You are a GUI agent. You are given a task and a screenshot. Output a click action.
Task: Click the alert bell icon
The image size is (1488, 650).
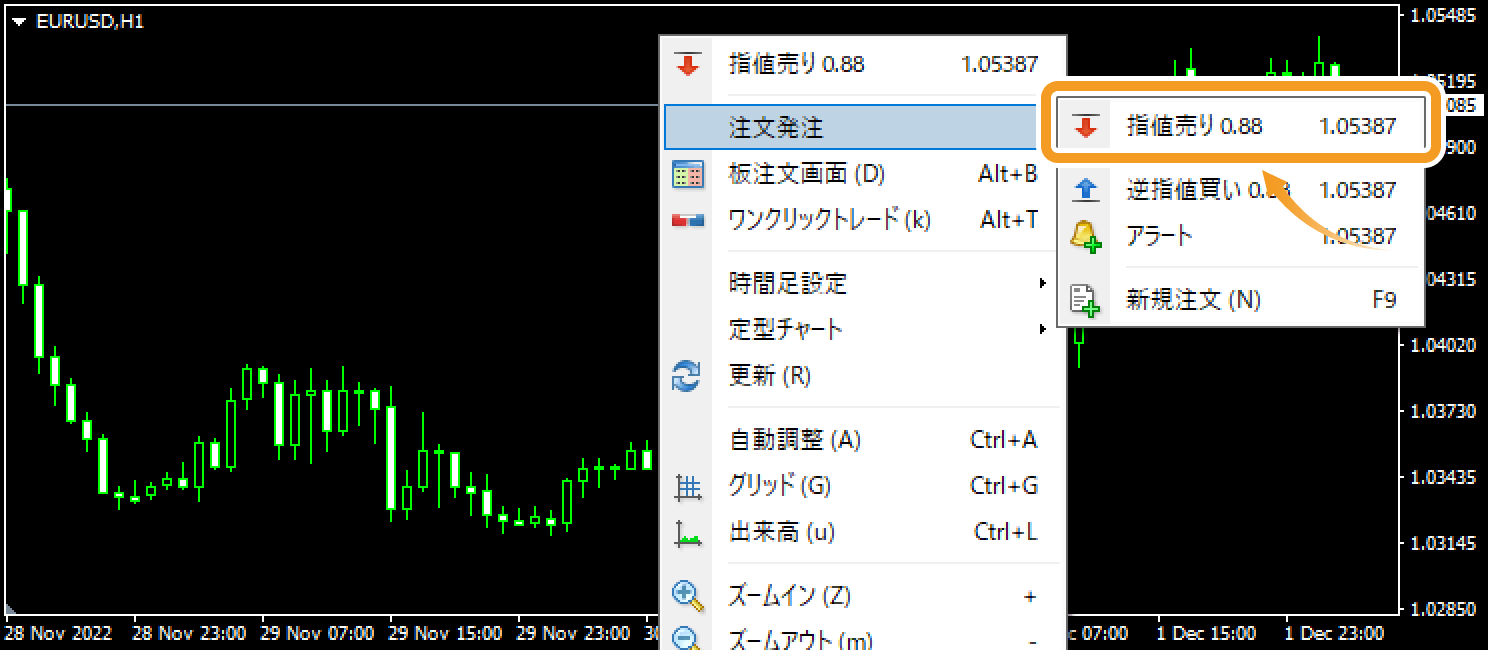(1085, 237)
